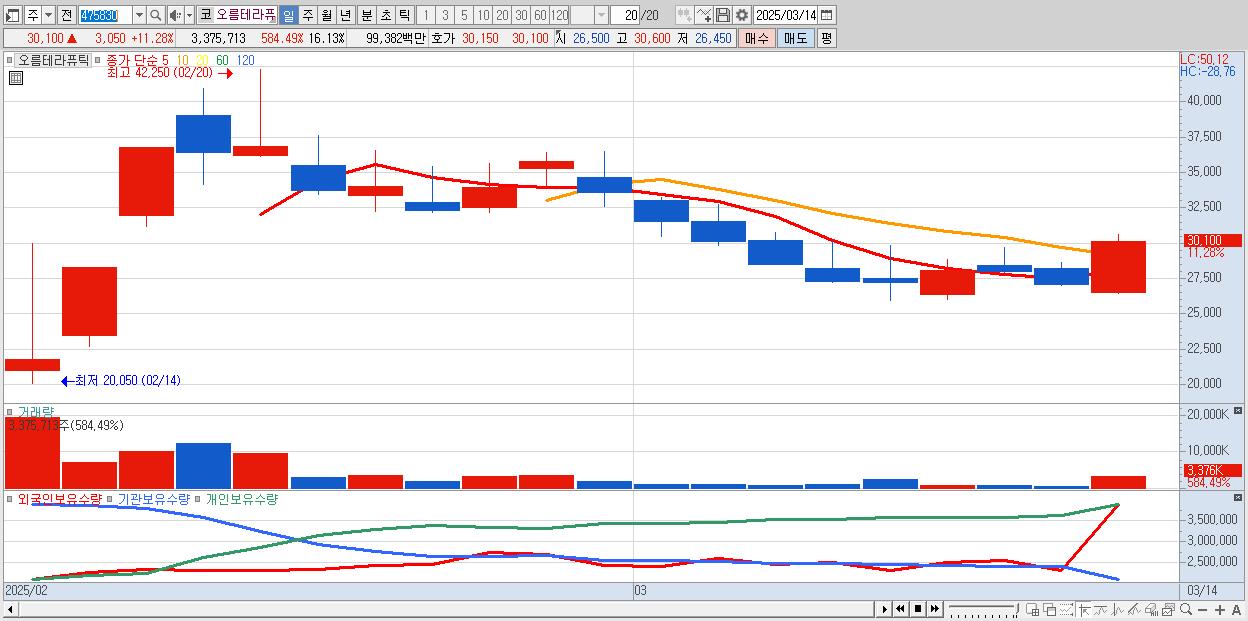
Task: Click the data grid icon under stock label
Action: 16,78
